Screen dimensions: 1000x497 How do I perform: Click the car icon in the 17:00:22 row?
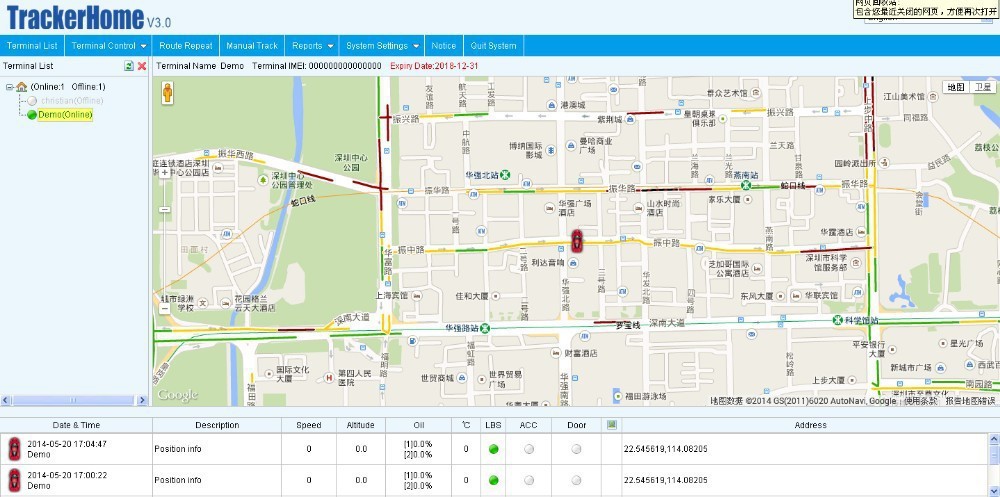point(14,480)
